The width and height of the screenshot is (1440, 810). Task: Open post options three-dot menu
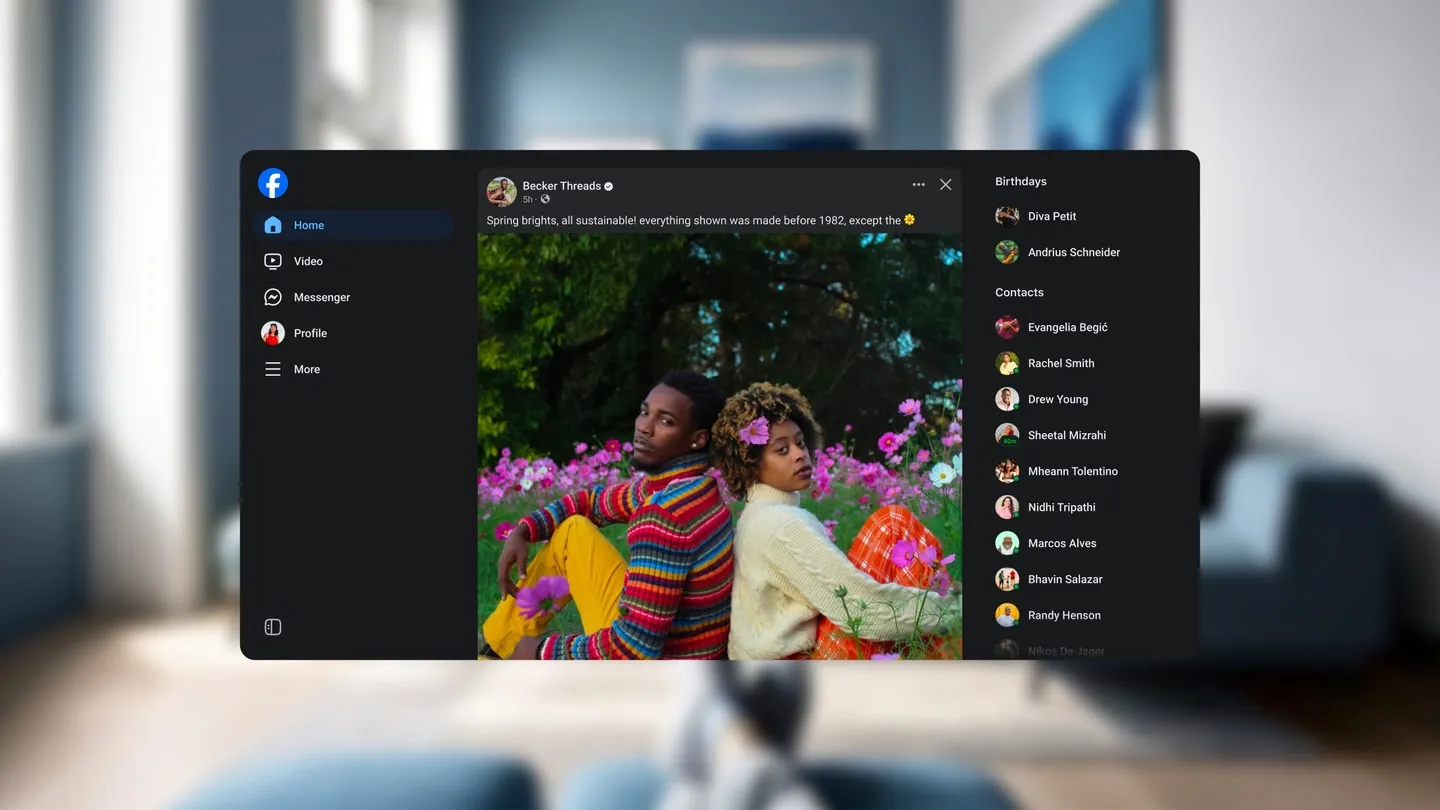(x=918, y=185)
